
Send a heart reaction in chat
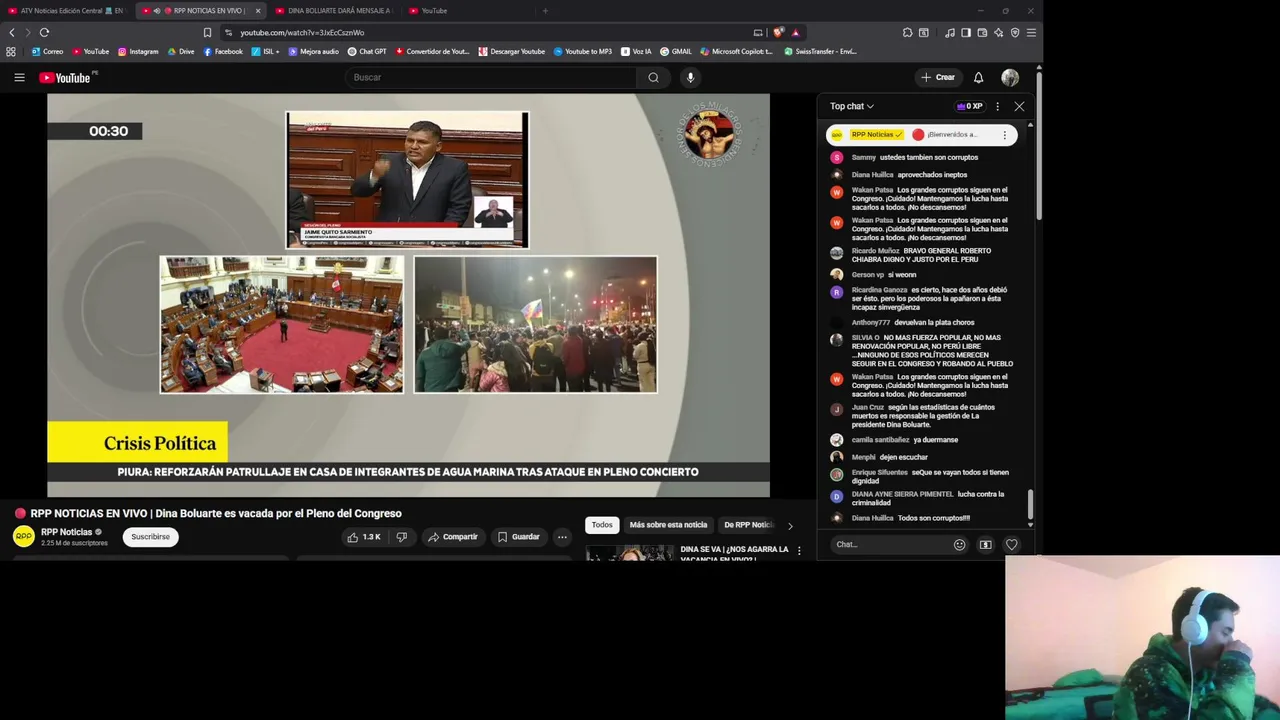coord(1011,545)
